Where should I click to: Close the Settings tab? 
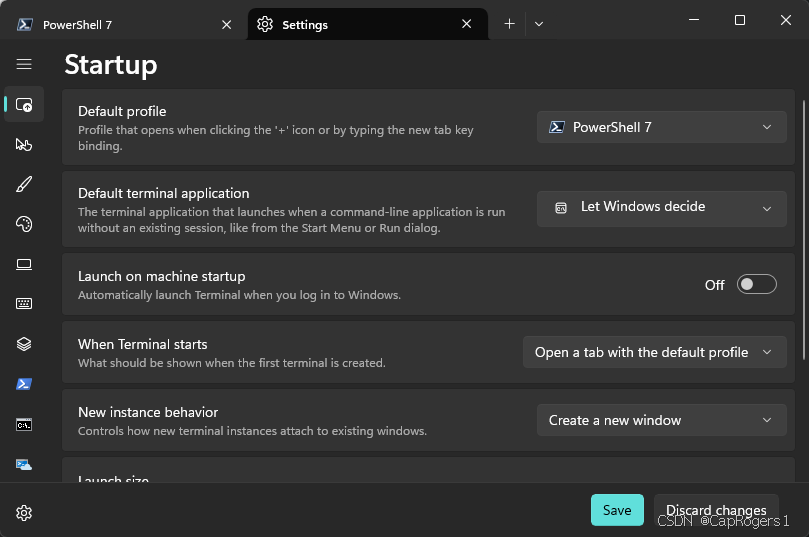click(466, 24)
